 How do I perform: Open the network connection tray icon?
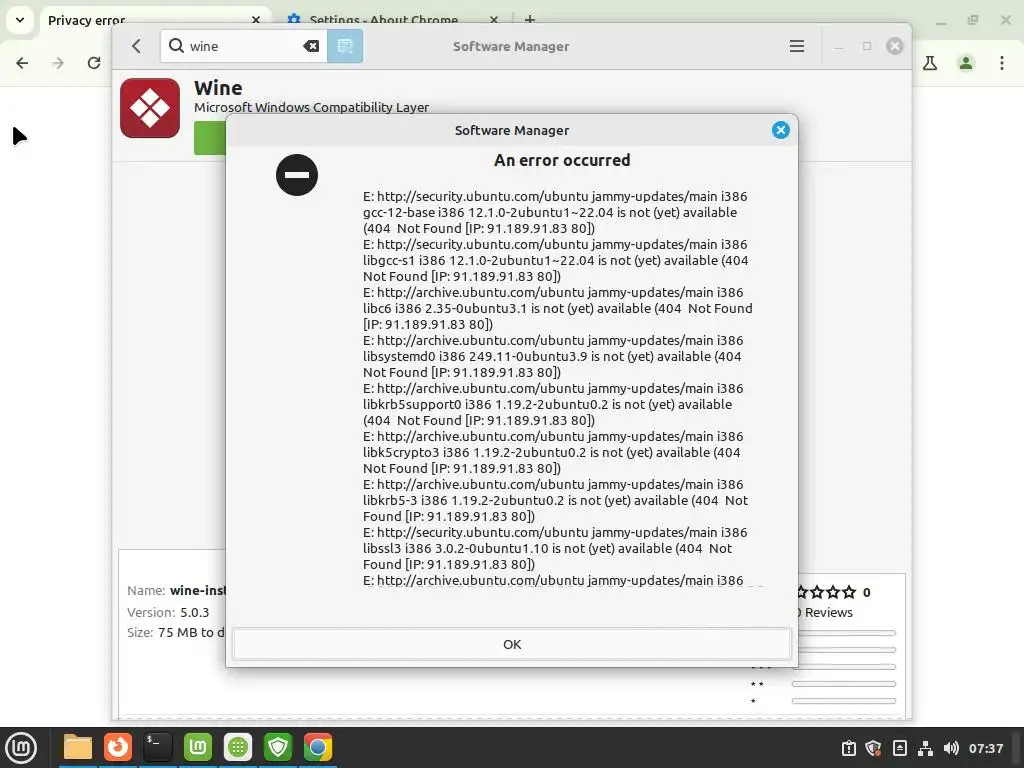[925, 748]
